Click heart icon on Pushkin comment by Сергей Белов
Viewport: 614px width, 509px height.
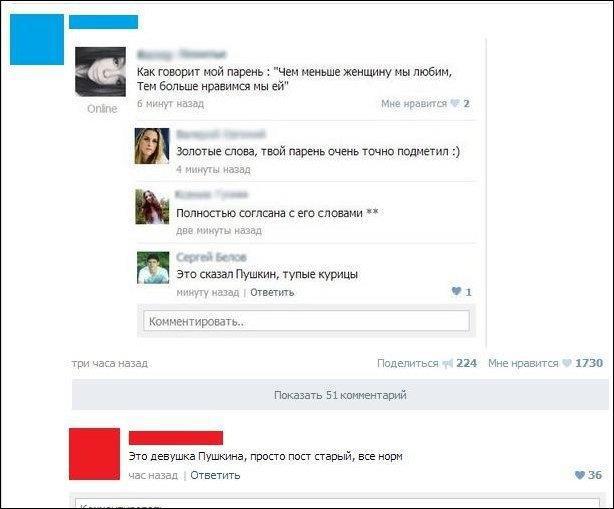tap(456, 291)
